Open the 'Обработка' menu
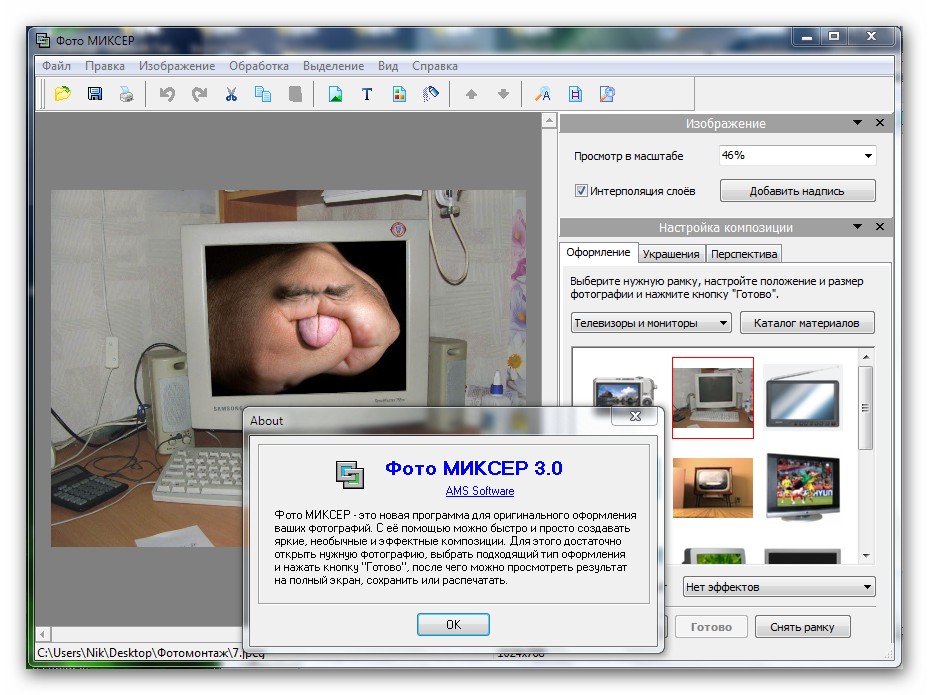 [258, 66]
